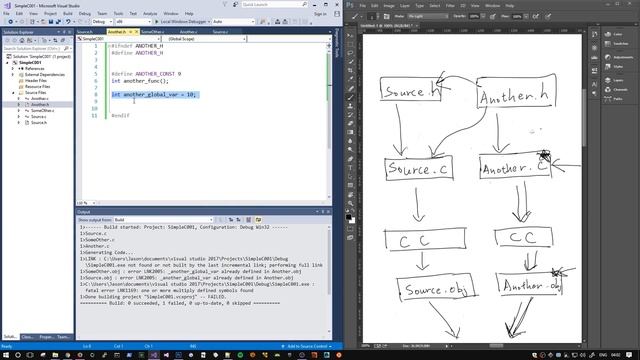Toggle pressure for size in Photoshop options
The width and height of the screenshot is (640, 360).
[548, 16]
